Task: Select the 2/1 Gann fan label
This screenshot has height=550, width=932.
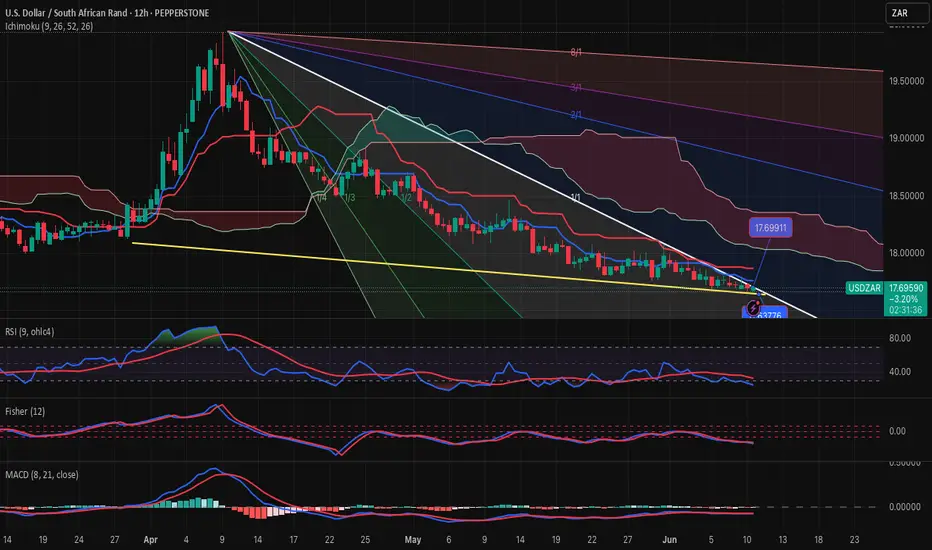Action: (576, 115)
